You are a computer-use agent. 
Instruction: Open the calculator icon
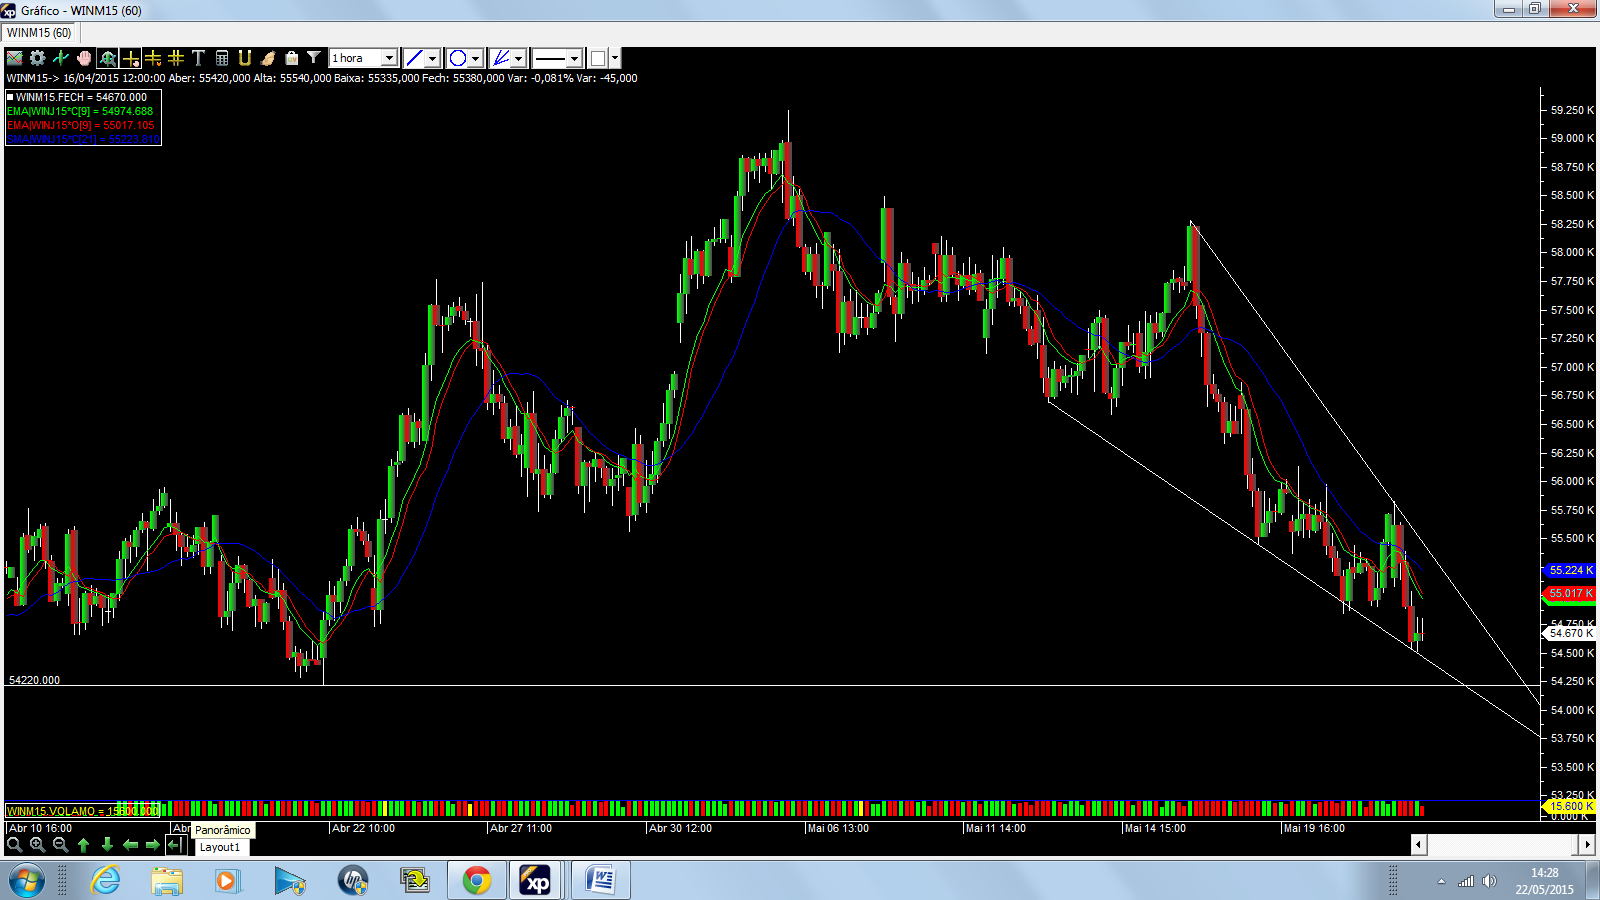click(x=222, y=58)
